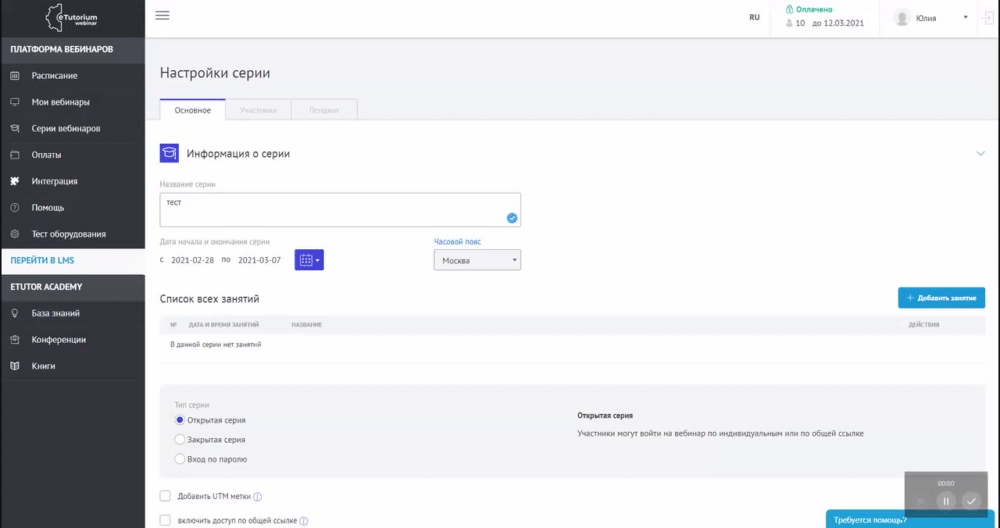Enable the Добавить UTM метки checkbox
Screen dimensions: 1000x528
[x=165, y=496]
